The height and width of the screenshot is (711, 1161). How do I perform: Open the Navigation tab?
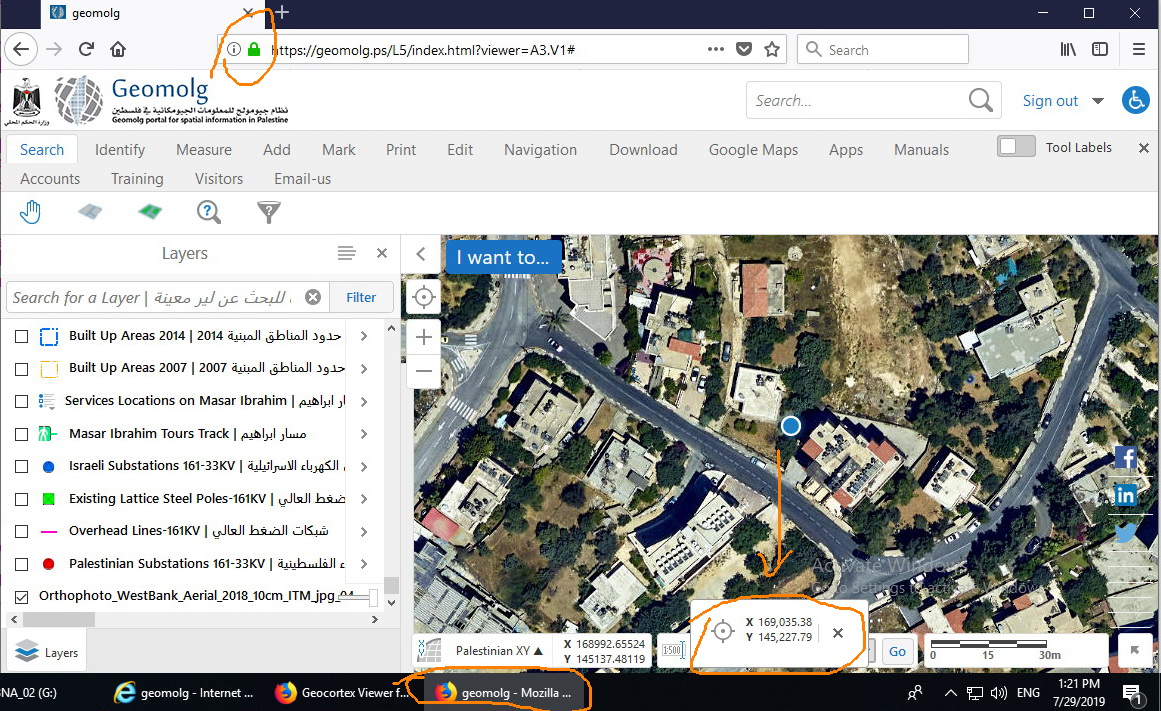541,150
